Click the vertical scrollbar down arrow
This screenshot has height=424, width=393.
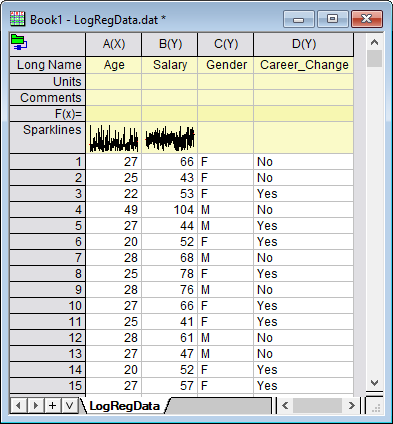pos(374,383)
